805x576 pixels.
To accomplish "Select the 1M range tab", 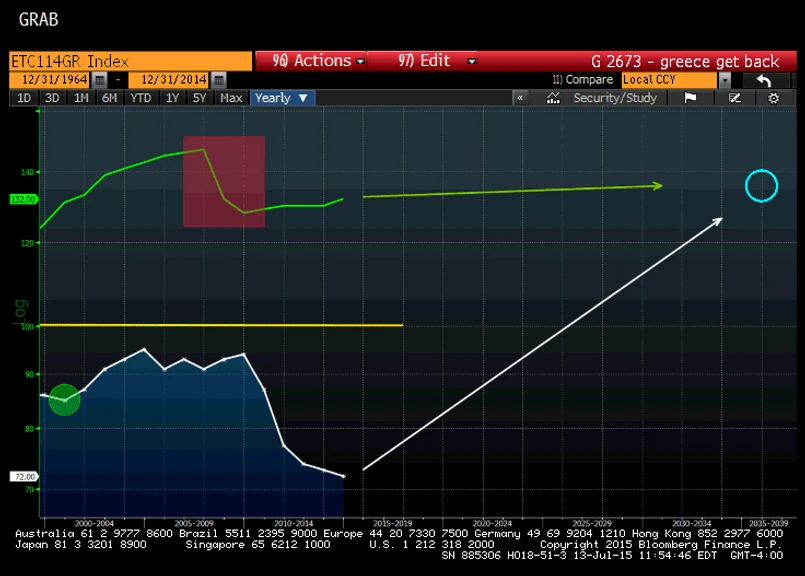I will pos(81,98).
